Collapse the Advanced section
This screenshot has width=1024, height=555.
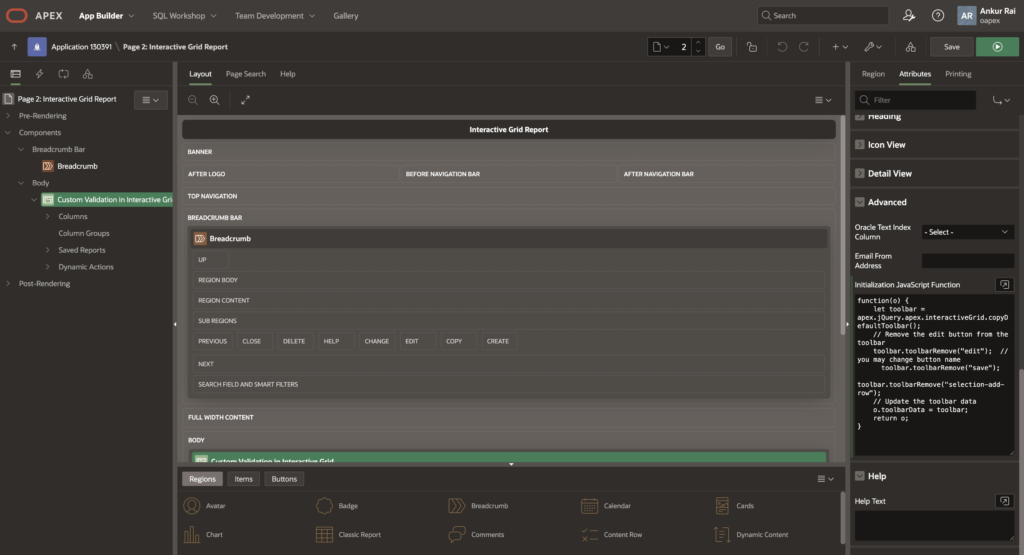860,202
